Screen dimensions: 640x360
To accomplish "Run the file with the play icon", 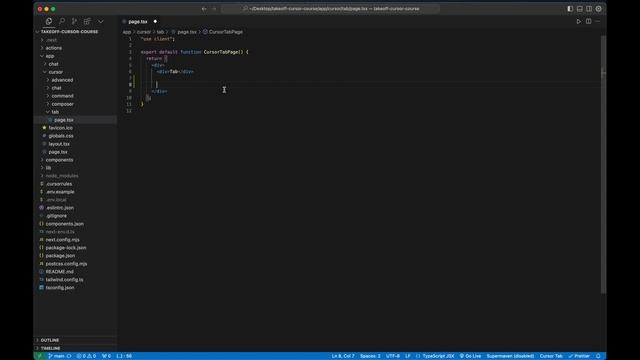I will tap(578, 21).
